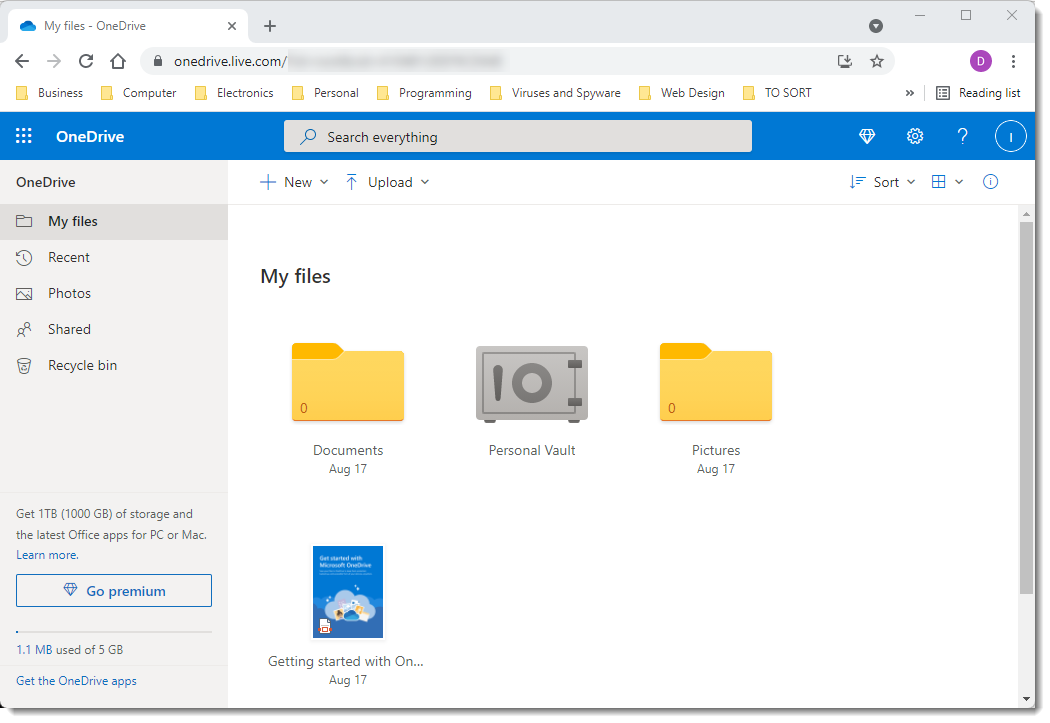Open OneDrive settings with the gear icon
Image resolution: width=1050 pixels, height=723 pixels.
click(914, 135)
